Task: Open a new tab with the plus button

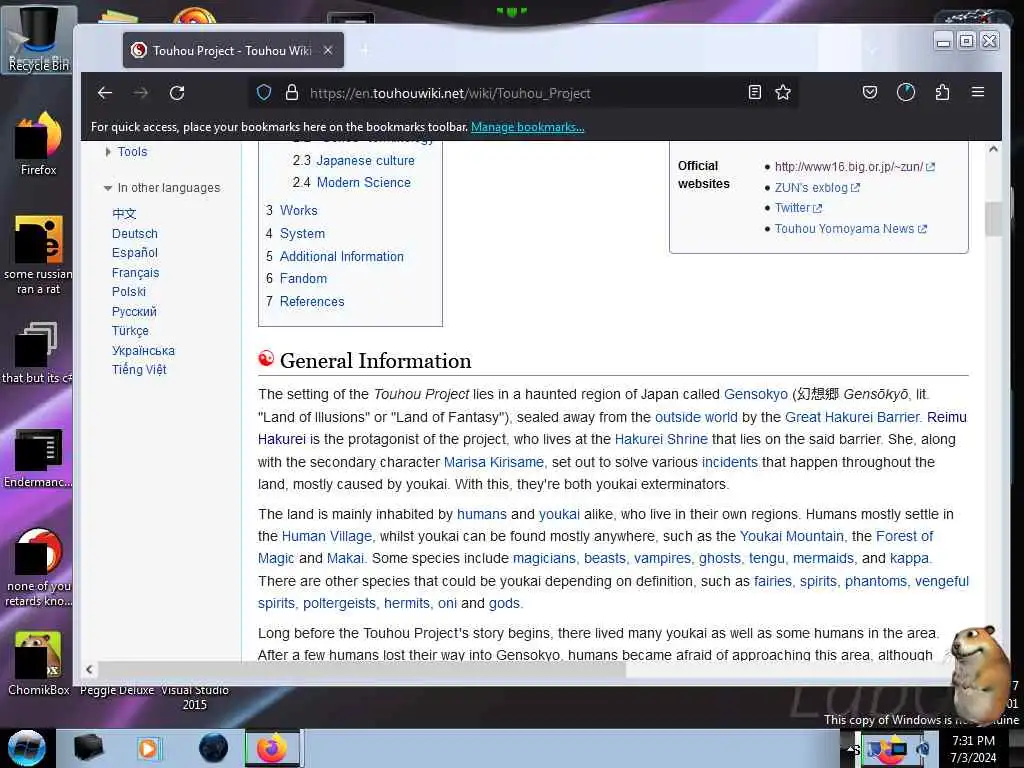Action: pyautogui.click(x=364, y=50)
